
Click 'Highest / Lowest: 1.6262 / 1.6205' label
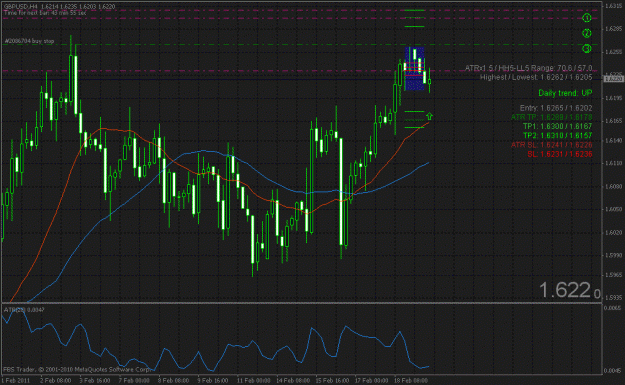point(536,77)
